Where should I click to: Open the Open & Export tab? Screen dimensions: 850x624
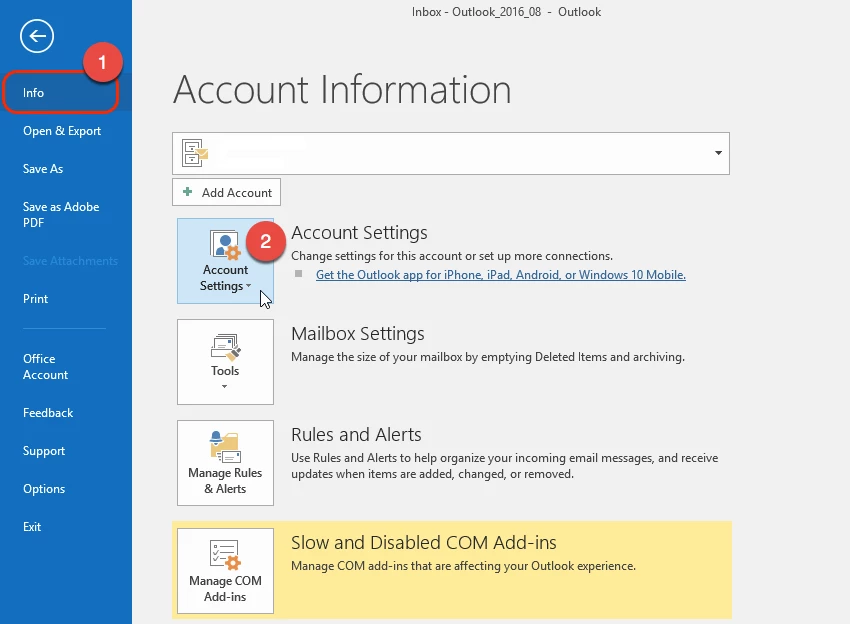[62, 131]
